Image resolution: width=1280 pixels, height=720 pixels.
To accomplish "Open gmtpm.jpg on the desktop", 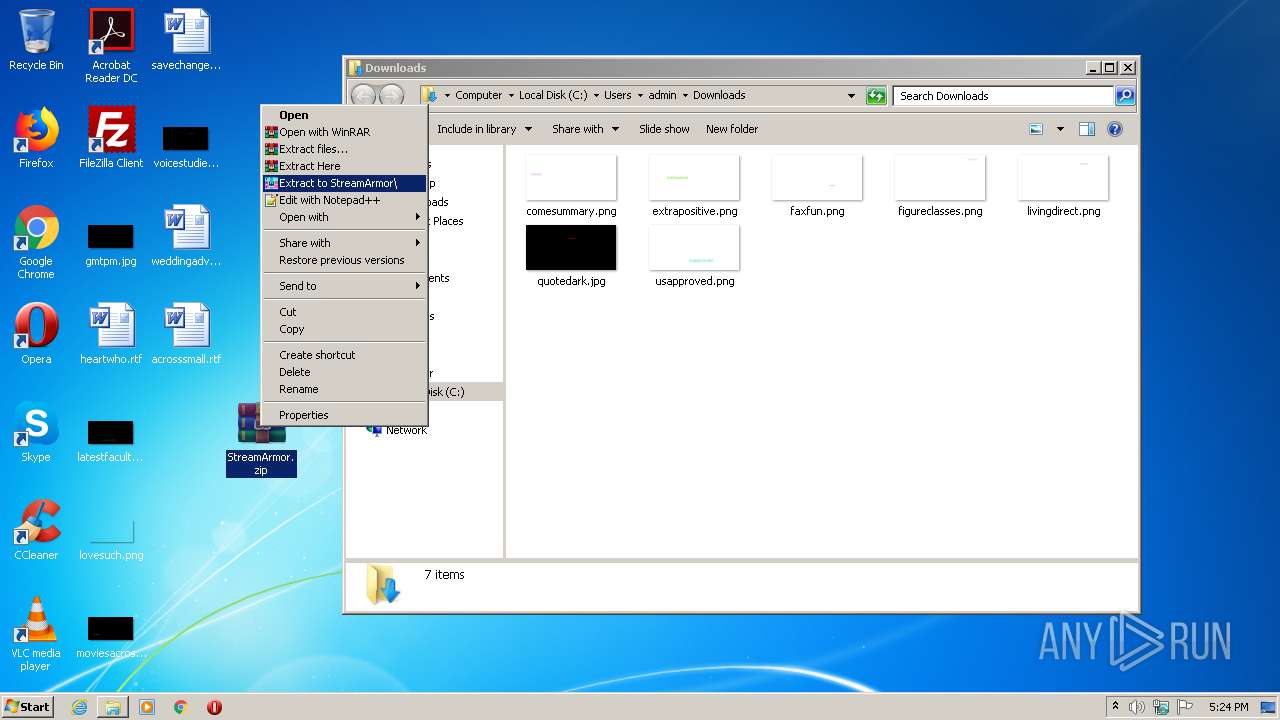I will [x=111, y=243].
